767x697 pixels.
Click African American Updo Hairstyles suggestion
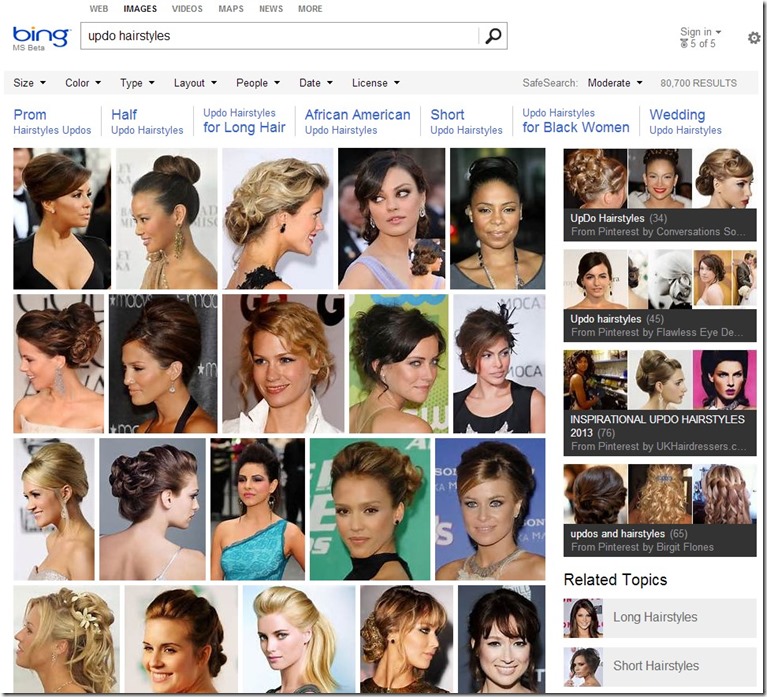pos(357,121)
